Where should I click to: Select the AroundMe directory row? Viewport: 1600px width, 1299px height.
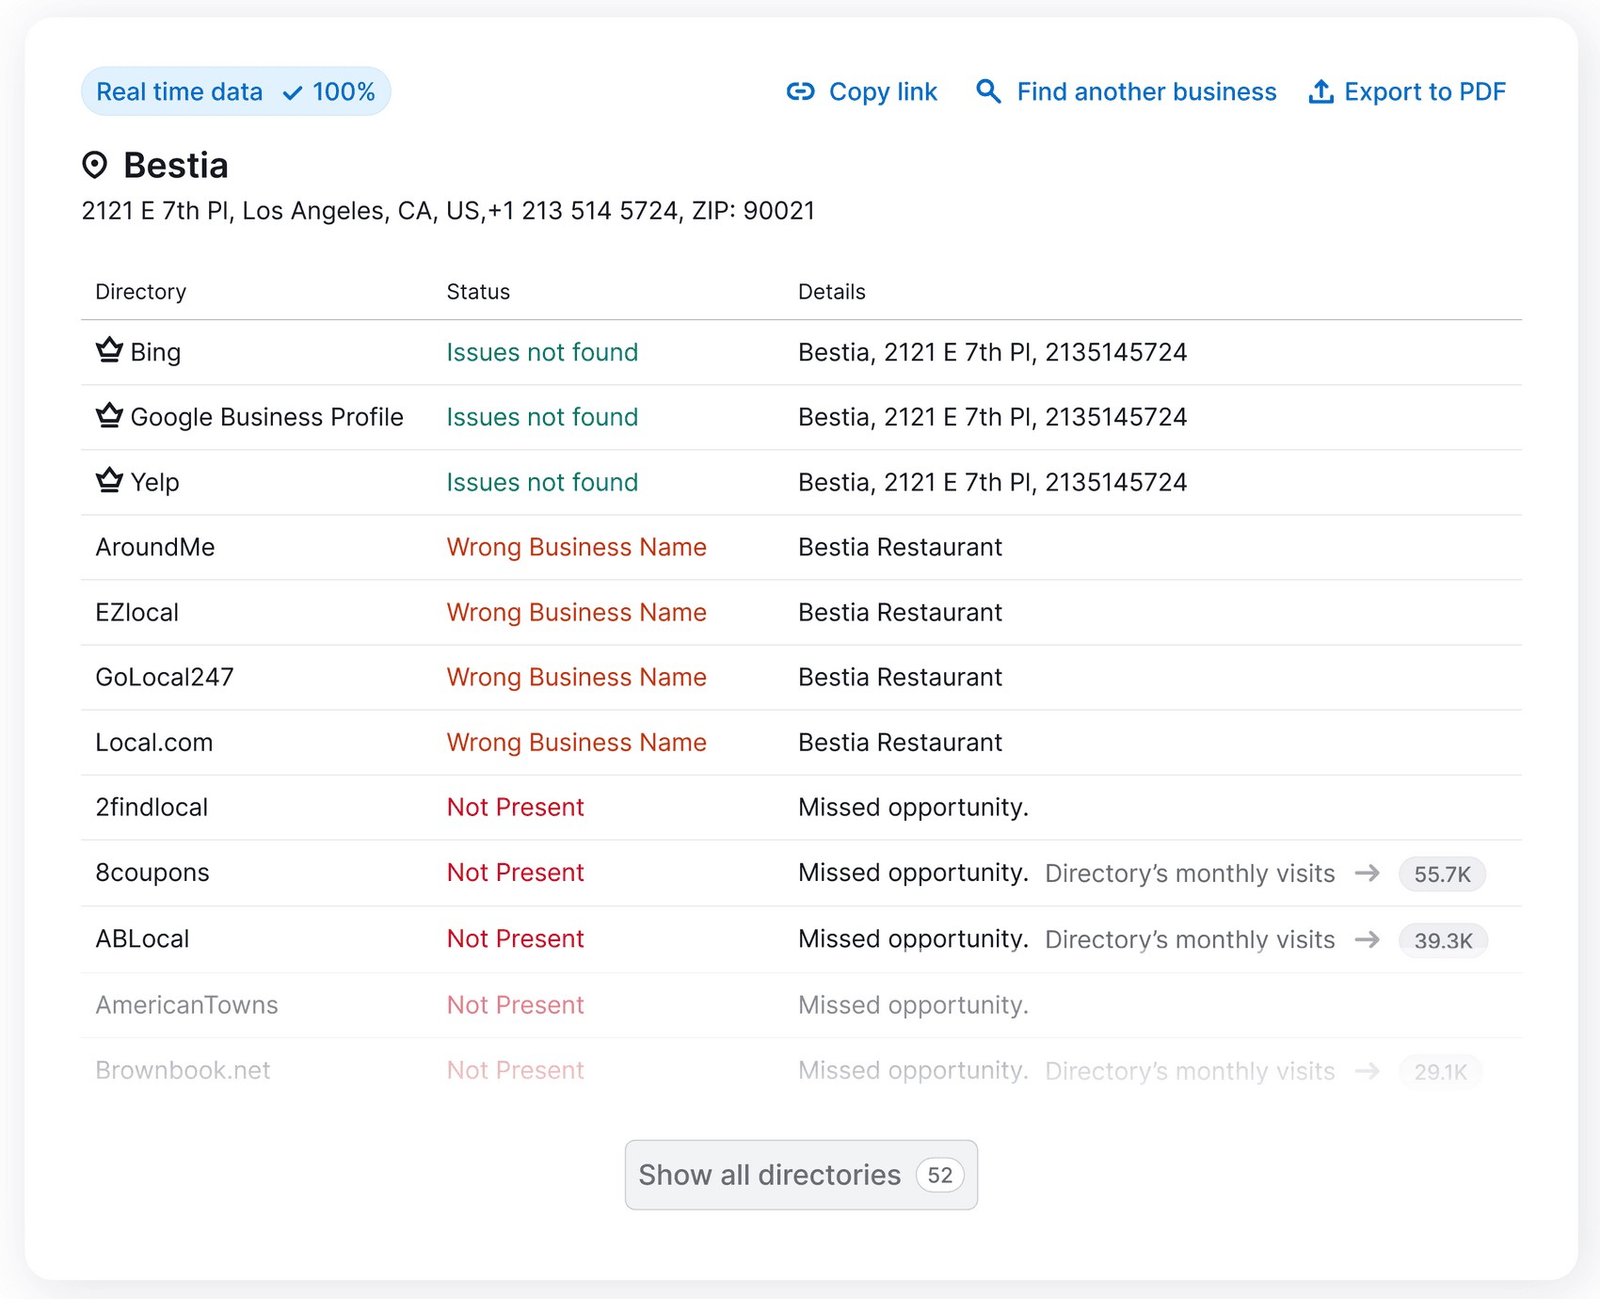click(x=155, y=547)
